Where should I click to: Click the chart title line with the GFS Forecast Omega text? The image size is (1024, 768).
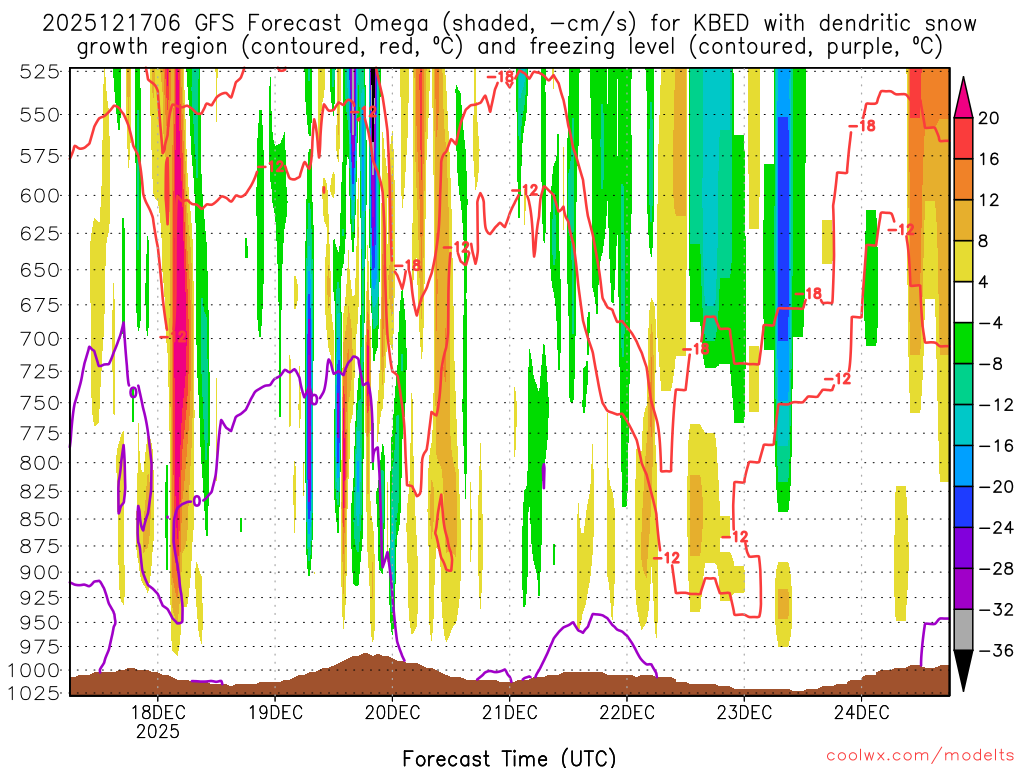coord(509,24)
